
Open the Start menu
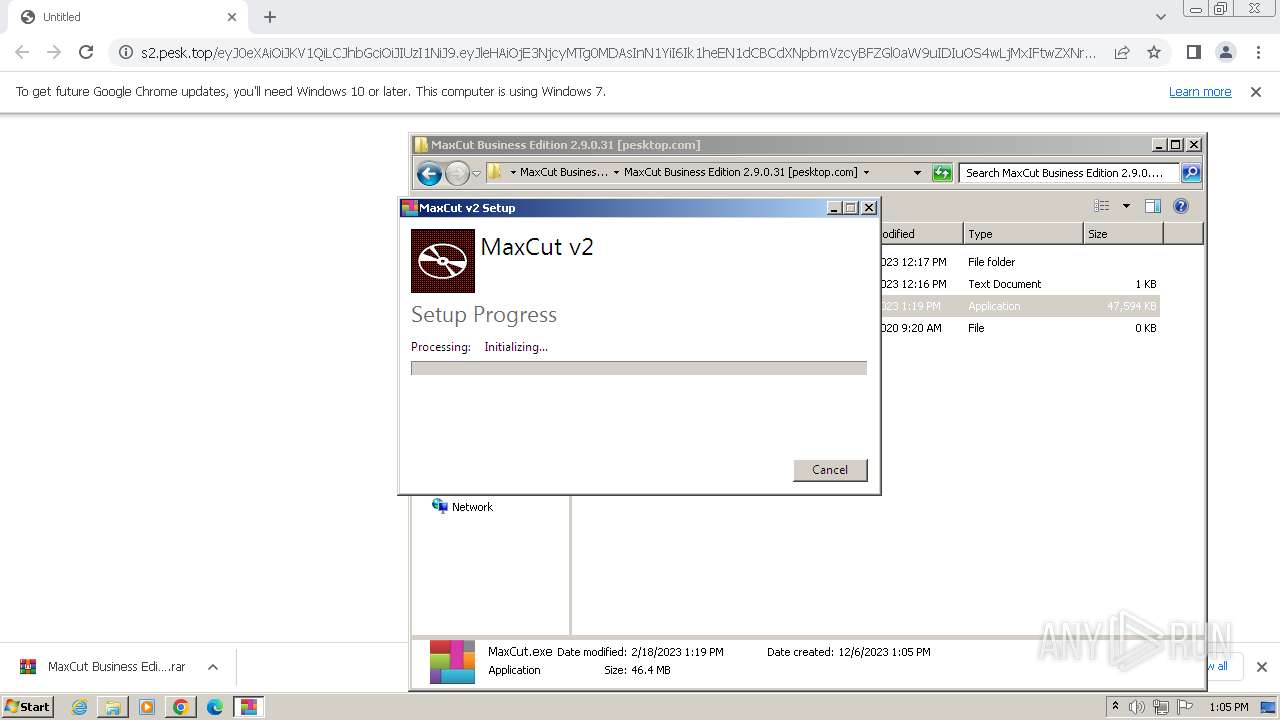click(x=27, y=707)
